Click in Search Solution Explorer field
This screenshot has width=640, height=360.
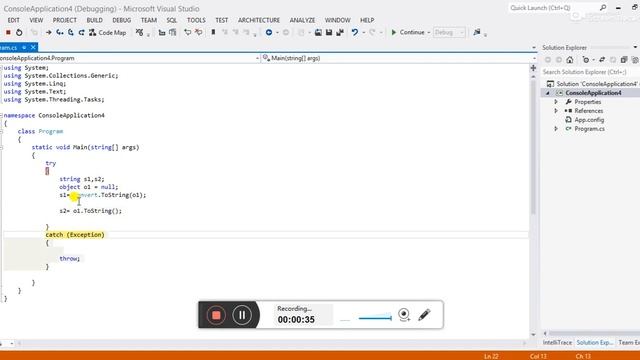pyautogui.click(x=590, y=72)
